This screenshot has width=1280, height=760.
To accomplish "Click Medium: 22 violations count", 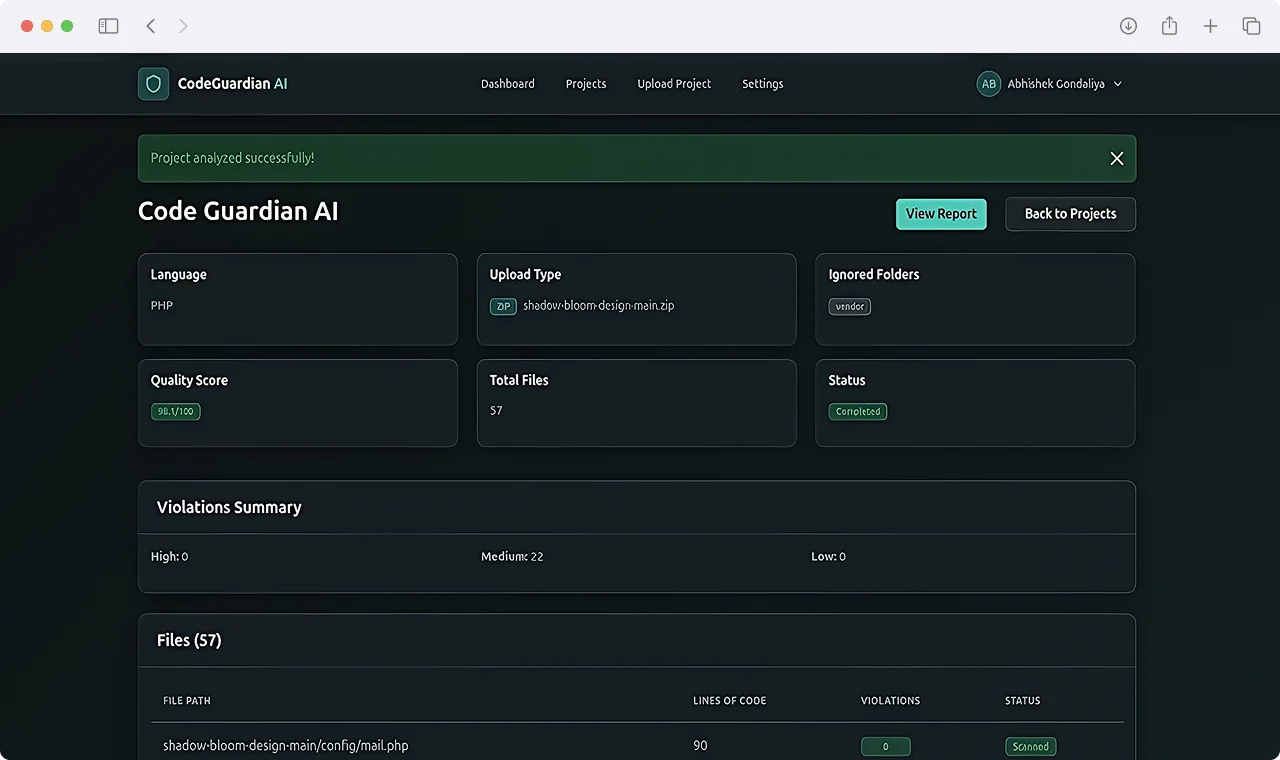I will pyautogui.click(x=512, y=556).
